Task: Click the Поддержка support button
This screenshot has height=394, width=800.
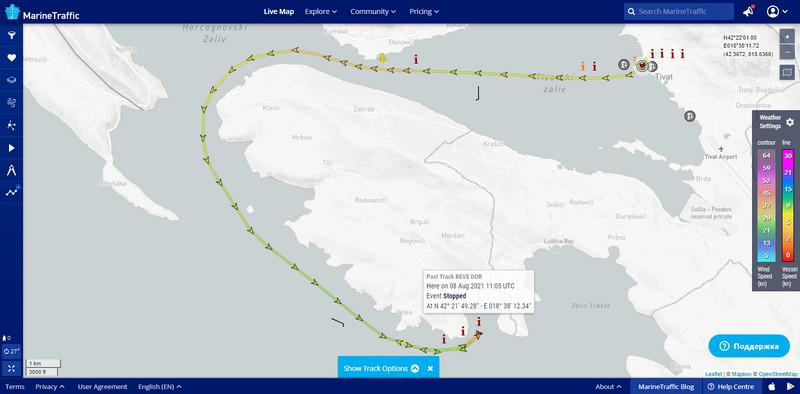Action: tap(749, 346)
